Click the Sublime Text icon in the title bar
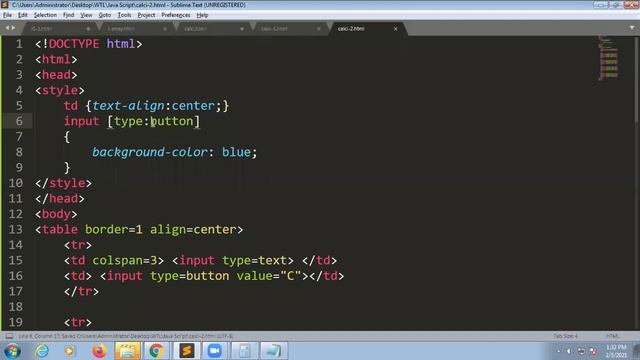This screenshot has height=360, width=640. tap(5, 5)
